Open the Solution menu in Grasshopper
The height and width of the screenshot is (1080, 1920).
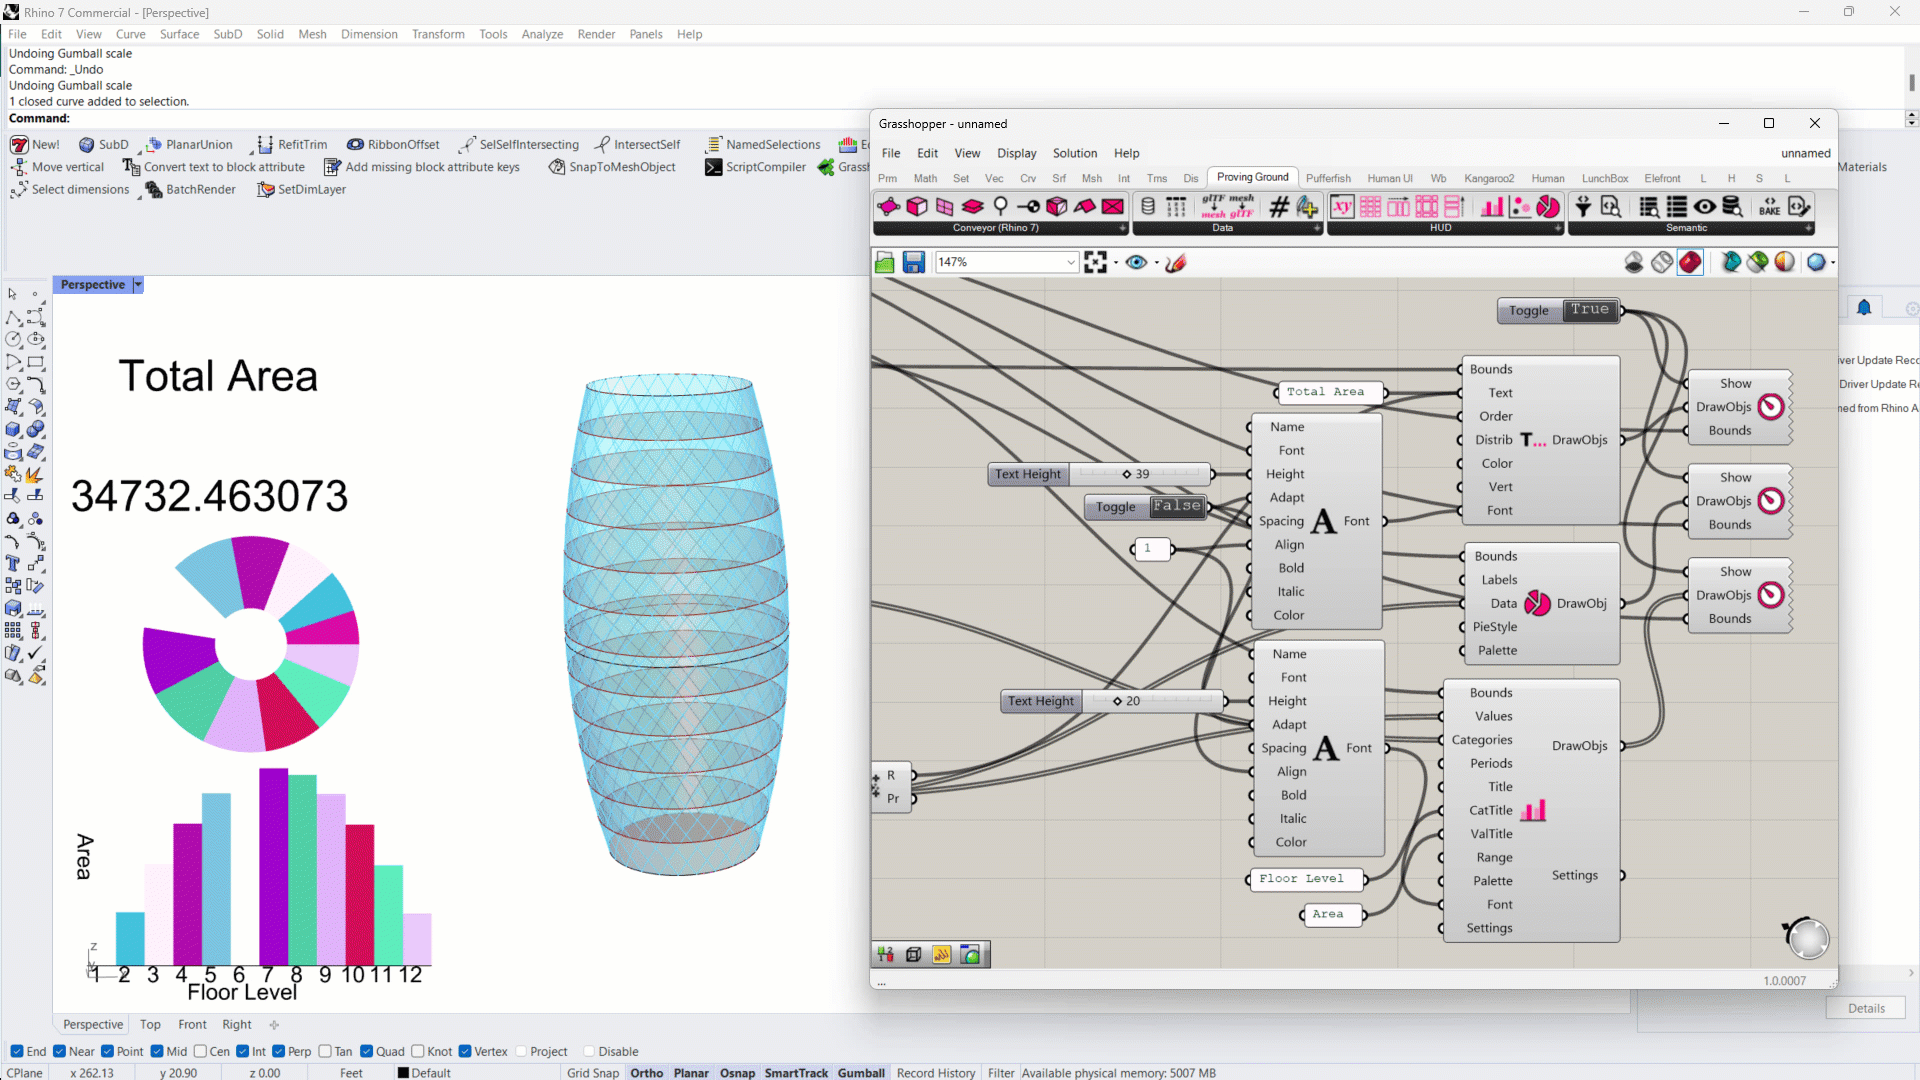coord(1074,153)
